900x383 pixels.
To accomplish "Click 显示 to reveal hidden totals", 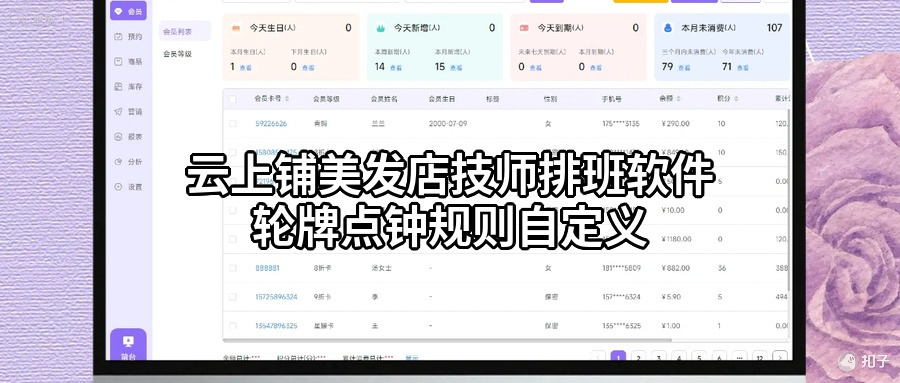I will (x=412, y=359).
